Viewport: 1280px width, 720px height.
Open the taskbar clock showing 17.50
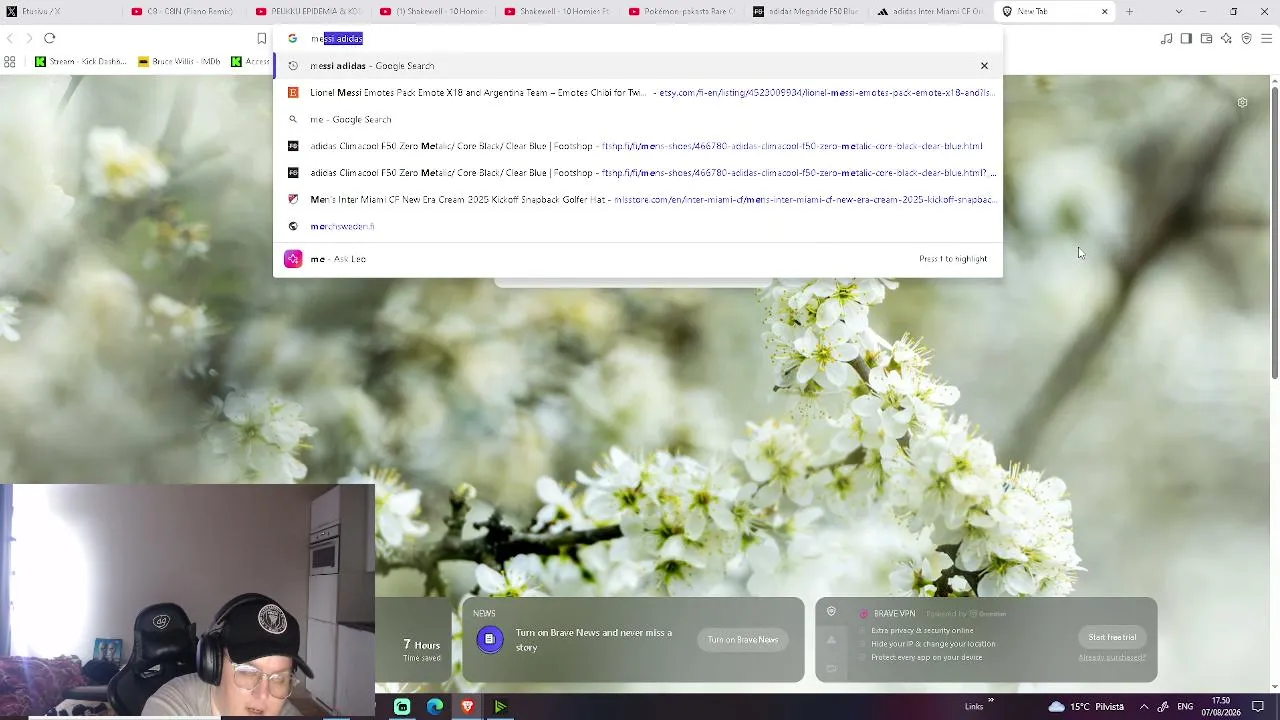click(x=1222, y=707)
